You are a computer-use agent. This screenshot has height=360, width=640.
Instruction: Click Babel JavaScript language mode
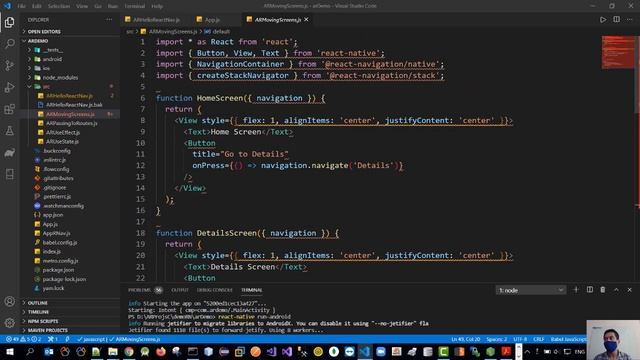click(568, 339)
